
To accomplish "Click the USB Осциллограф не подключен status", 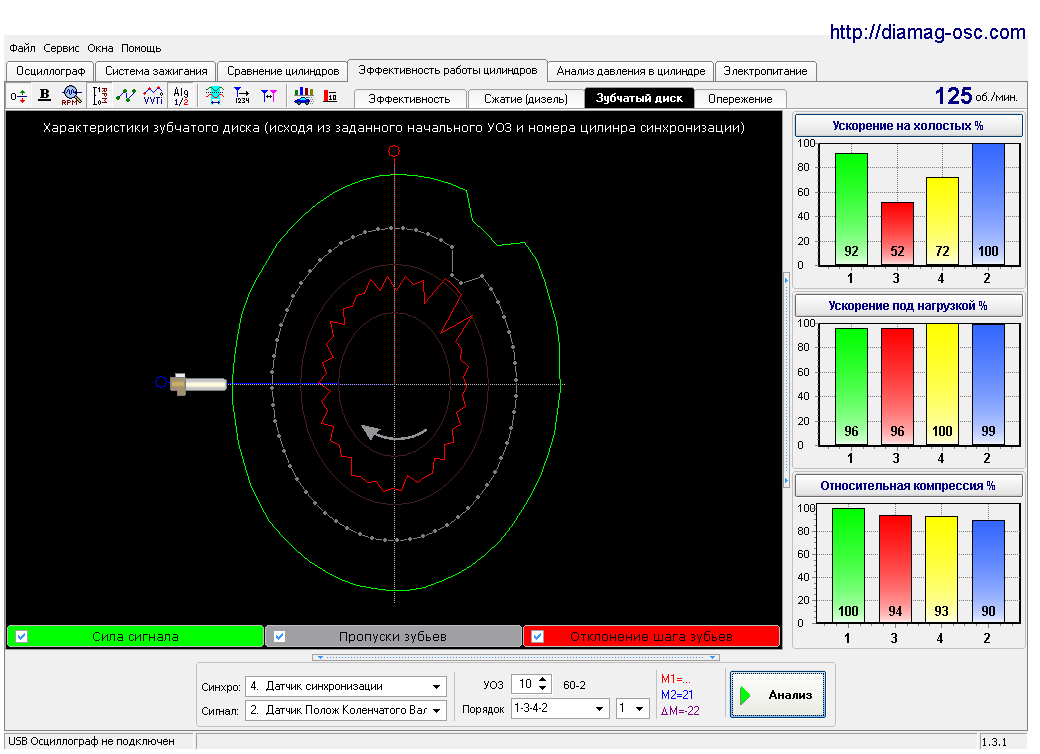I will point(92,741).
